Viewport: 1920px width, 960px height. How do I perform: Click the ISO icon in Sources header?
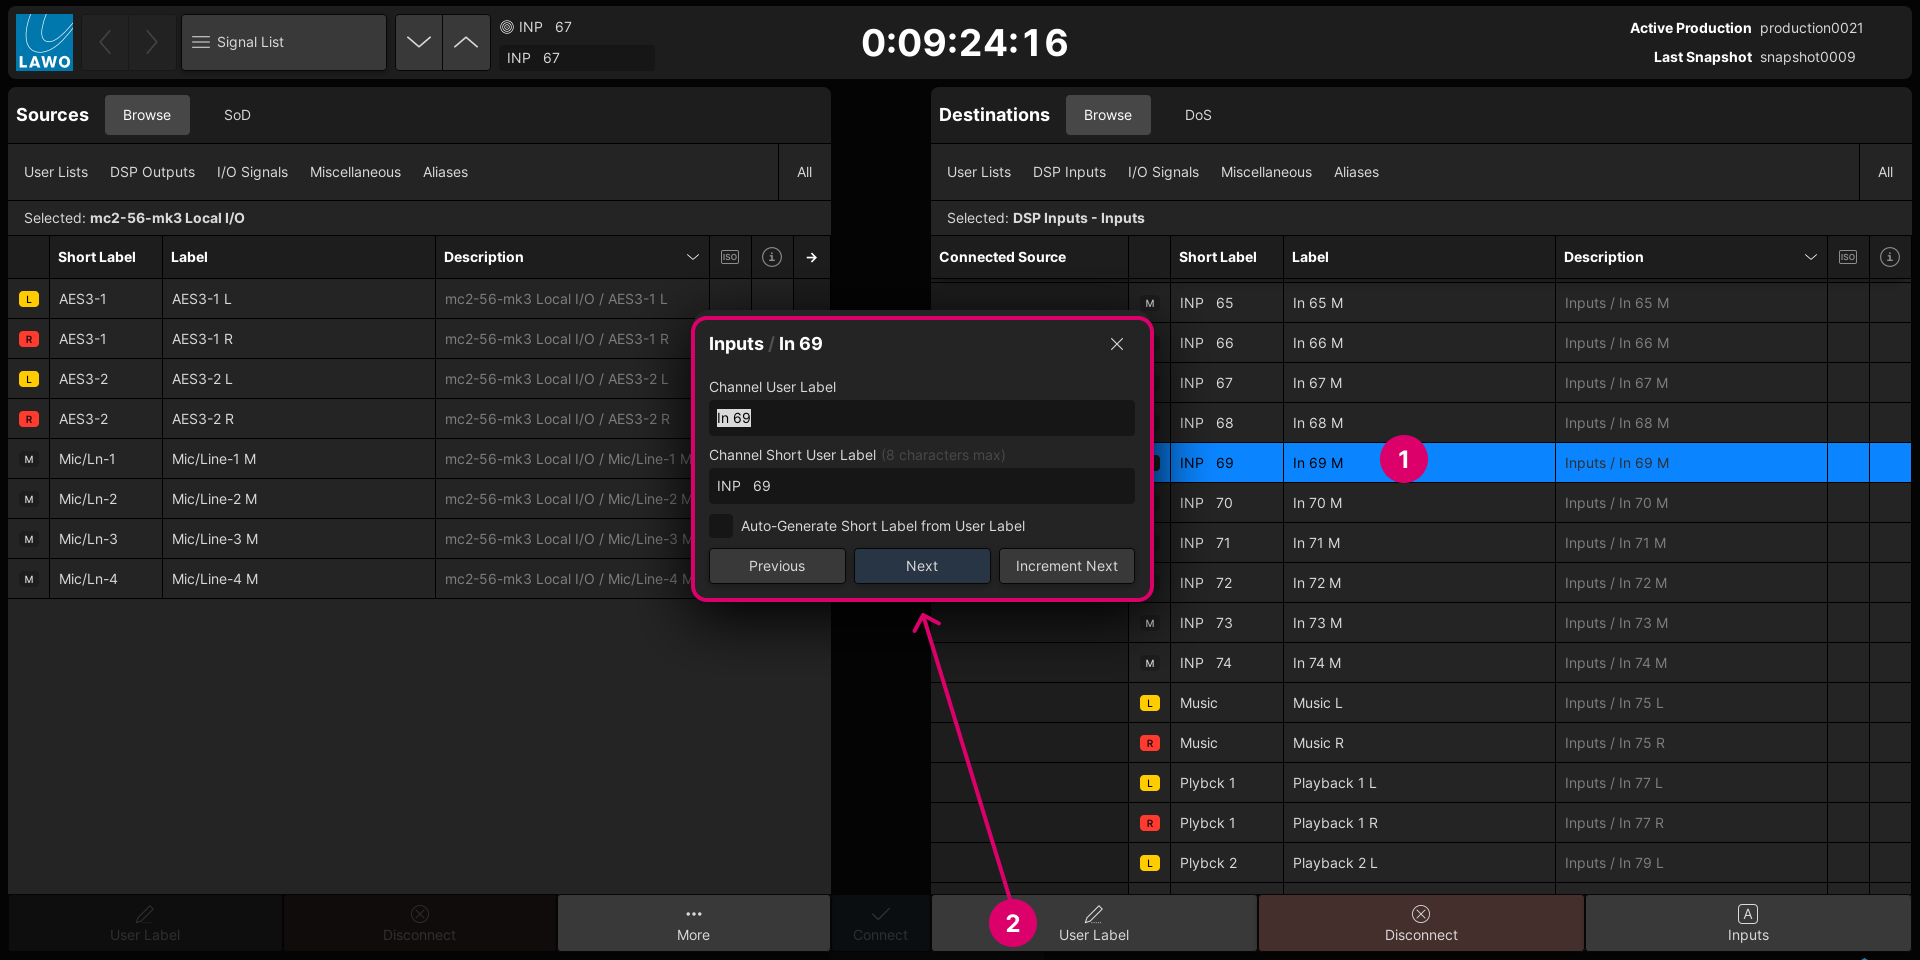[x=730, y=257]
